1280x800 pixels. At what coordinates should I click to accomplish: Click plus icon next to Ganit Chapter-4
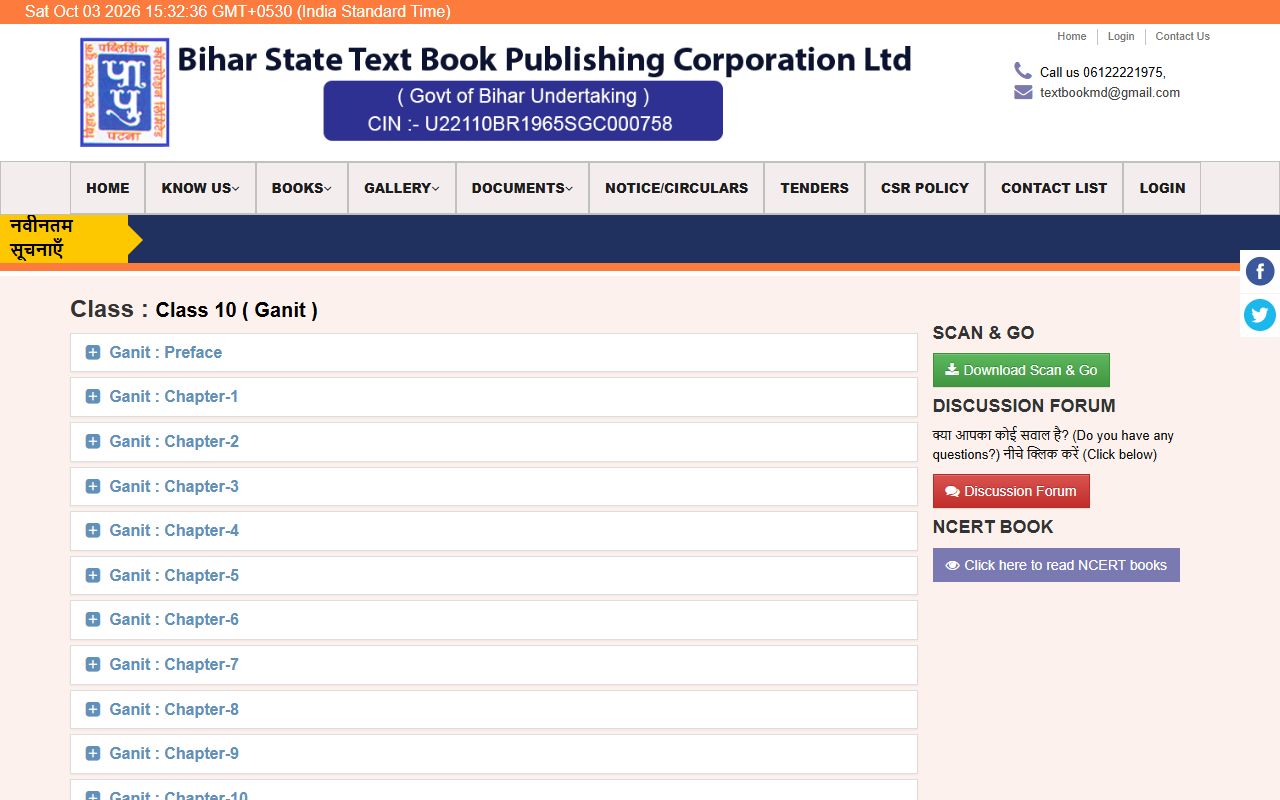coord(93,530)
